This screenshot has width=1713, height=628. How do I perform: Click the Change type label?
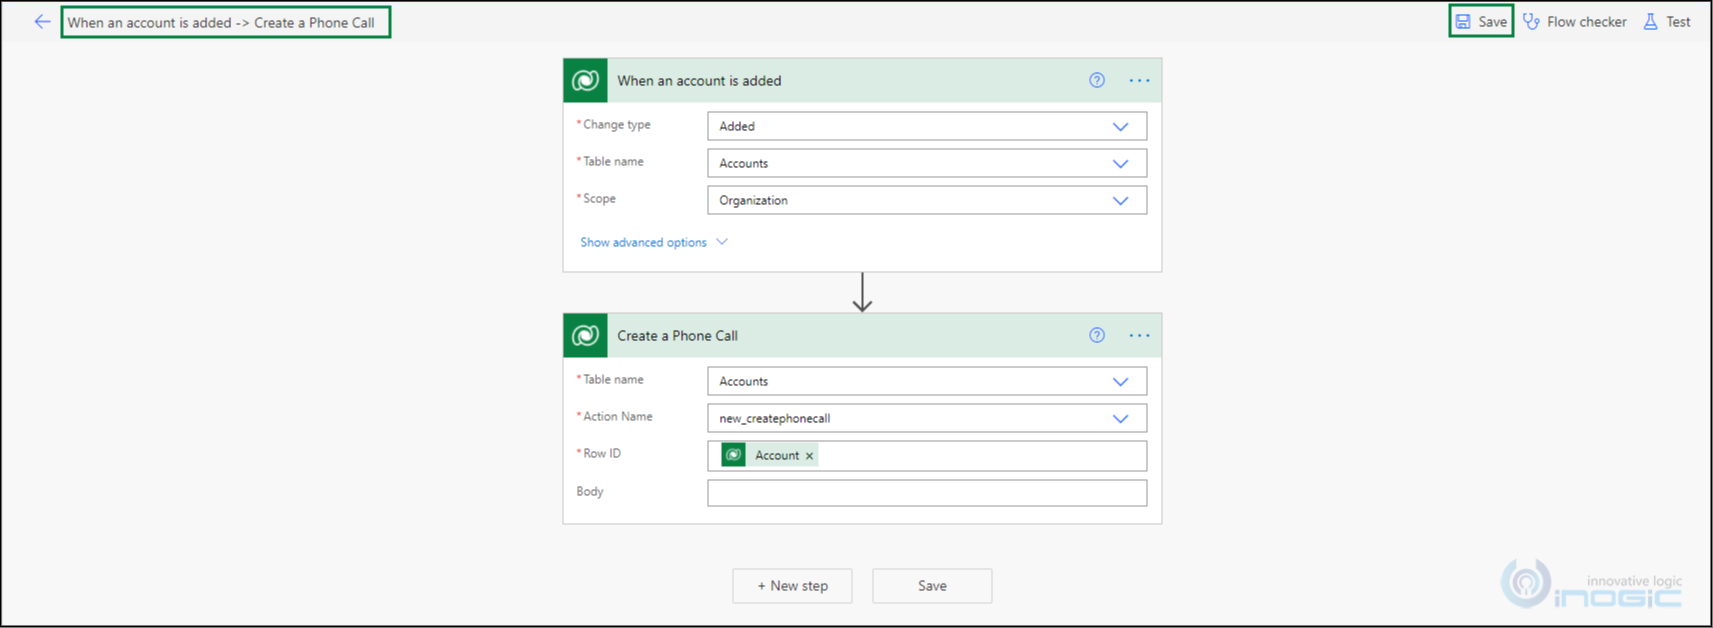coord(614,124)
